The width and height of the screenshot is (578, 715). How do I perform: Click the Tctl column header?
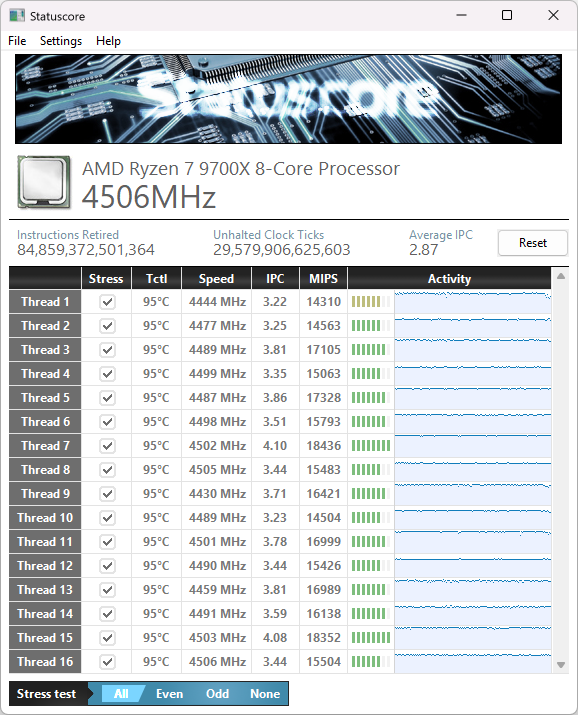156,279
